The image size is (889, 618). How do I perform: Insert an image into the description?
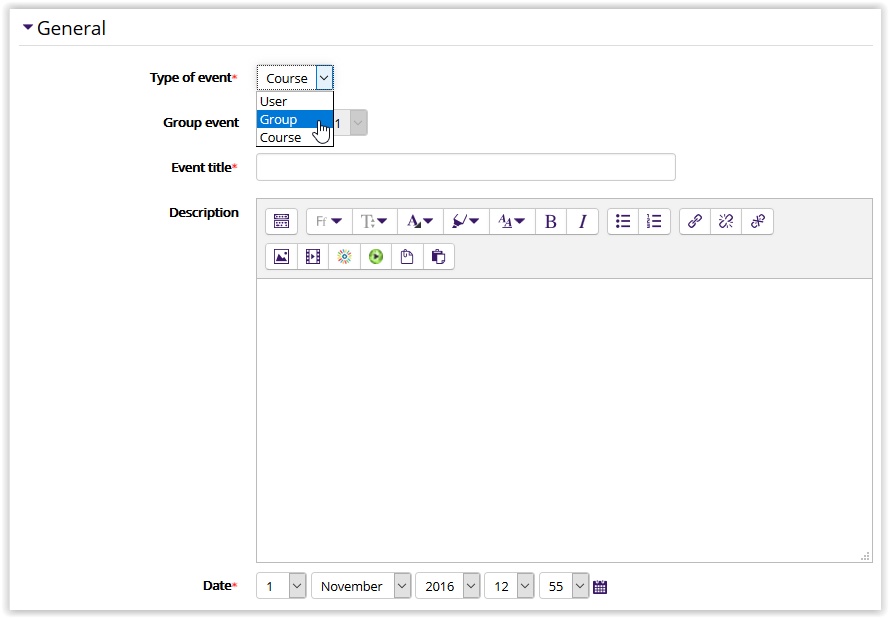pyautogui.click(x=281, y=256)
